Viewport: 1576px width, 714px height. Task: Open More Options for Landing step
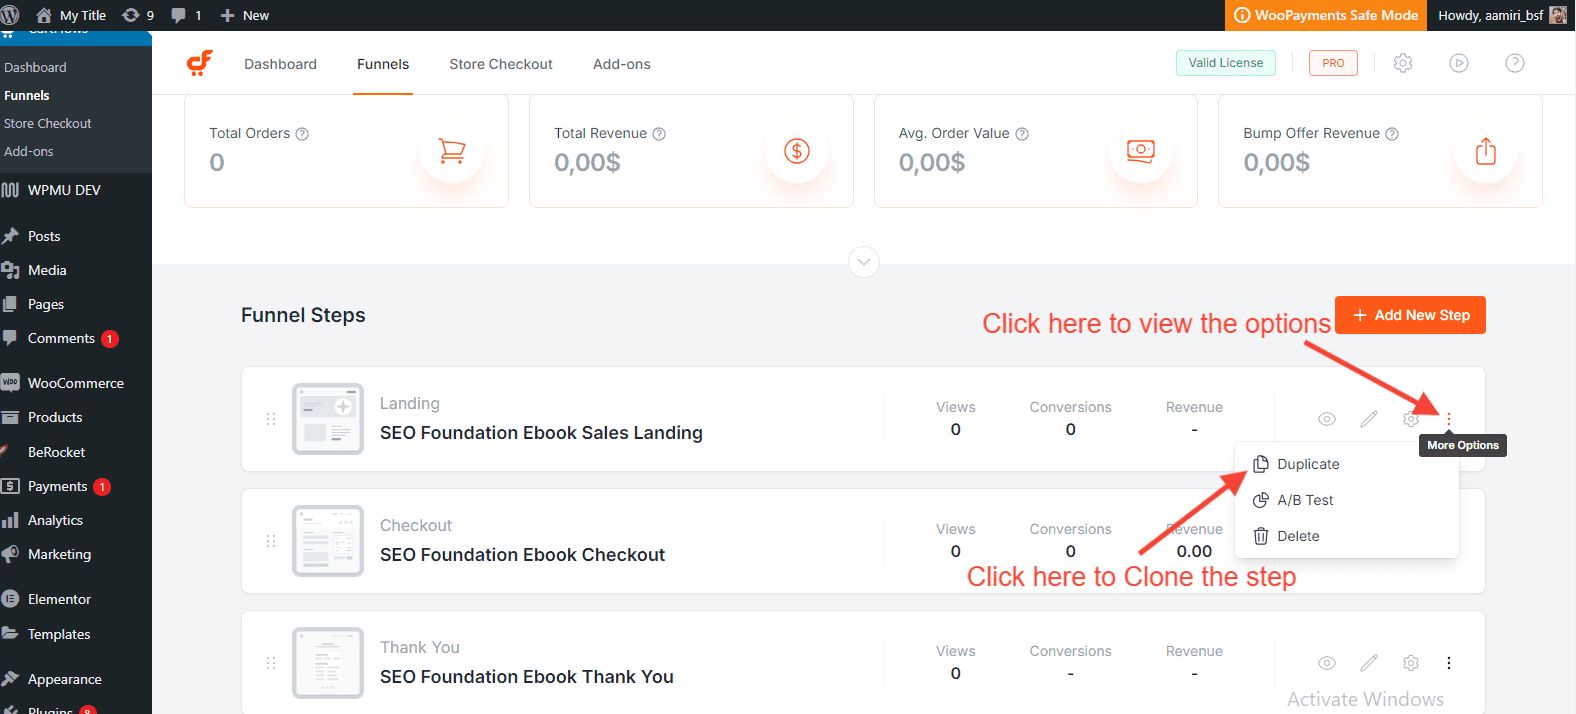1449,419
